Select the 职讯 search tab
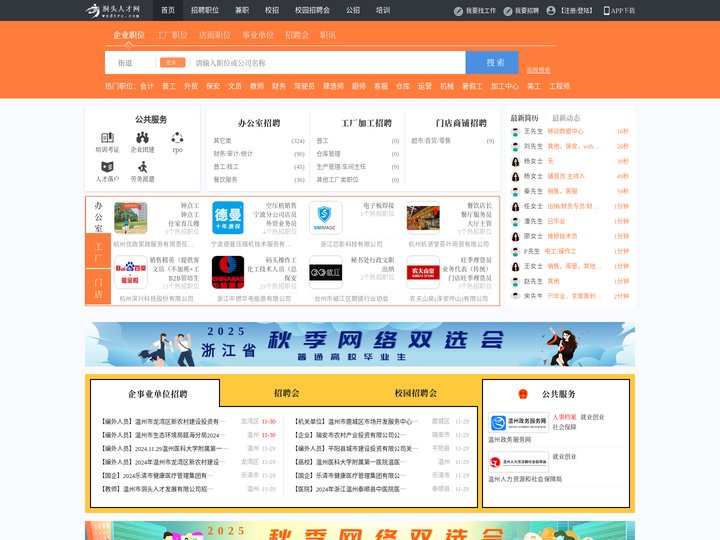 pos(328,35)
